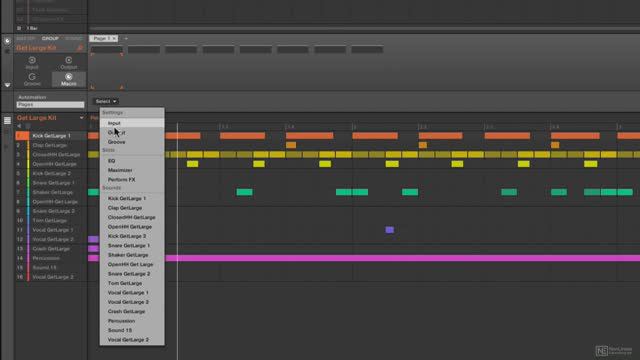Click the Get Large Kit quick-browse magnifier
The image size is (640, 360).
tap(80, 48)
